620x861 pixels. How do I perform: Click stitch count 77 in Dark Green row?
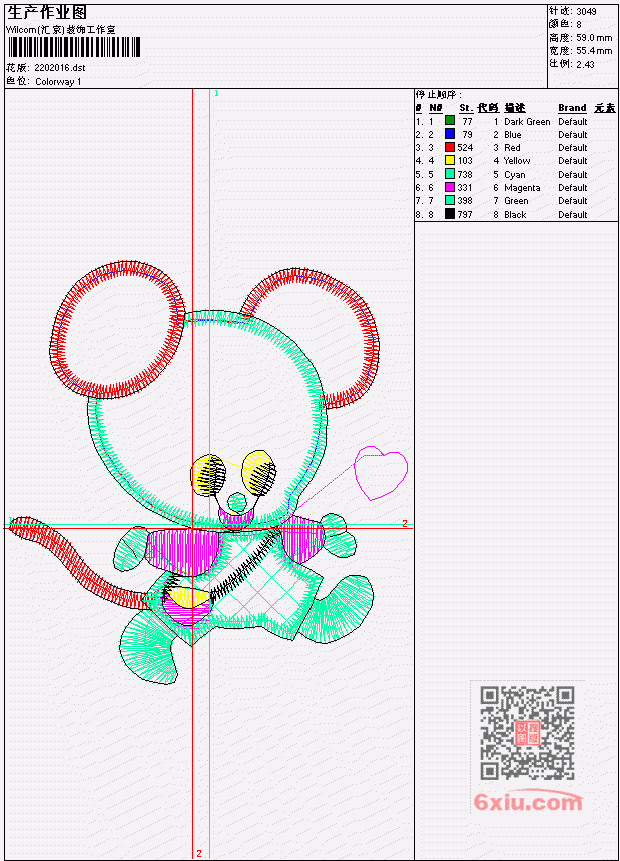[467, 121]
